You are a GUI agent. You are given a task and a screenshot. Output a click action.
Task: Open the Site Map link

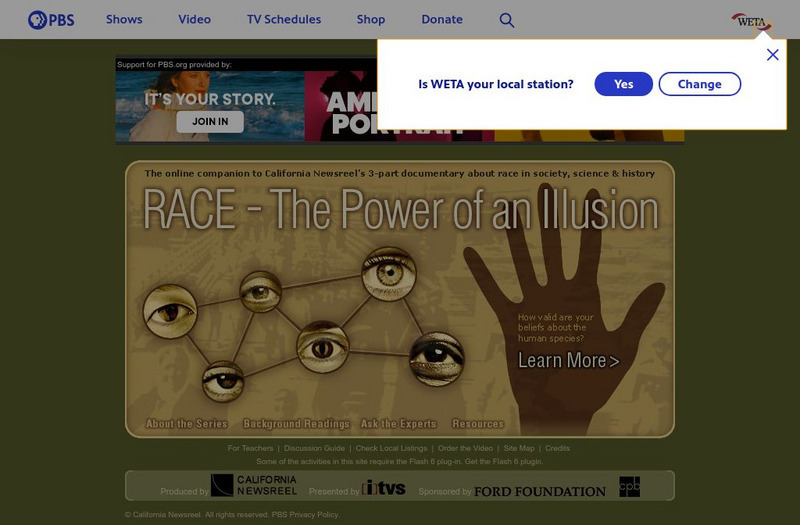(519, 448)
